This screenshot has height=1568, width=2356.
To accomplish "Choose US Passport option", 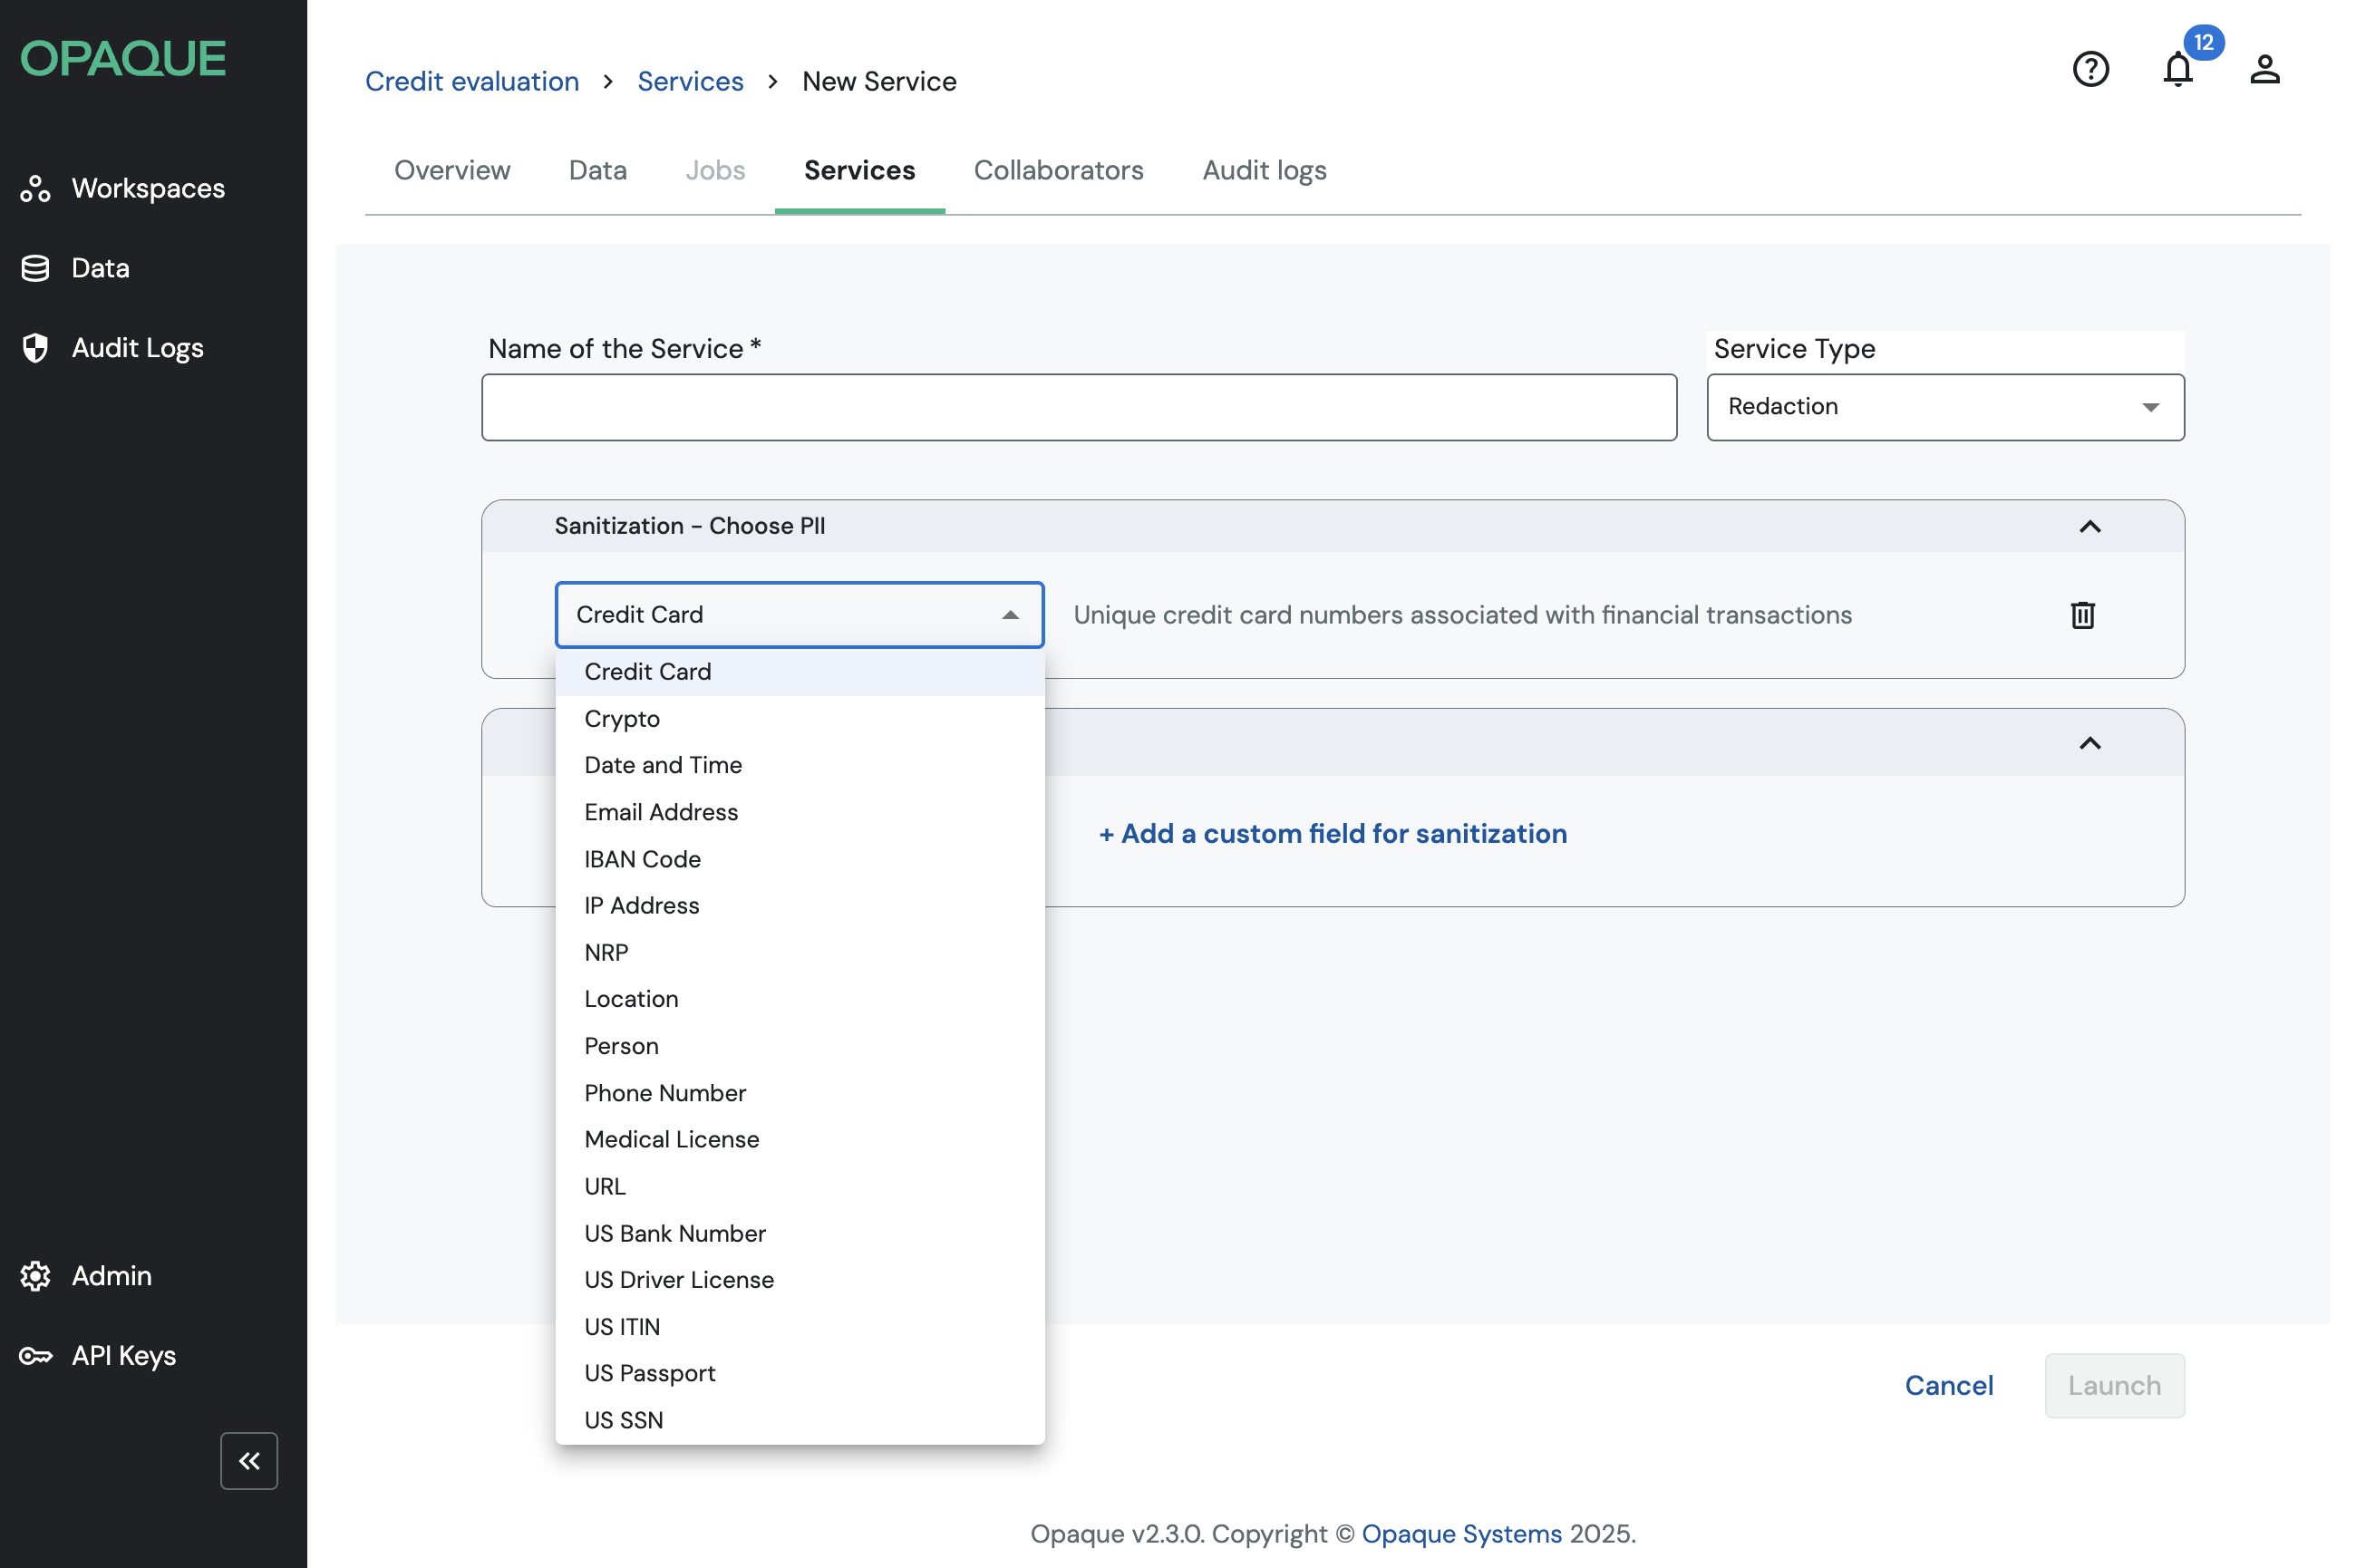I will (x=800, y=1373).
